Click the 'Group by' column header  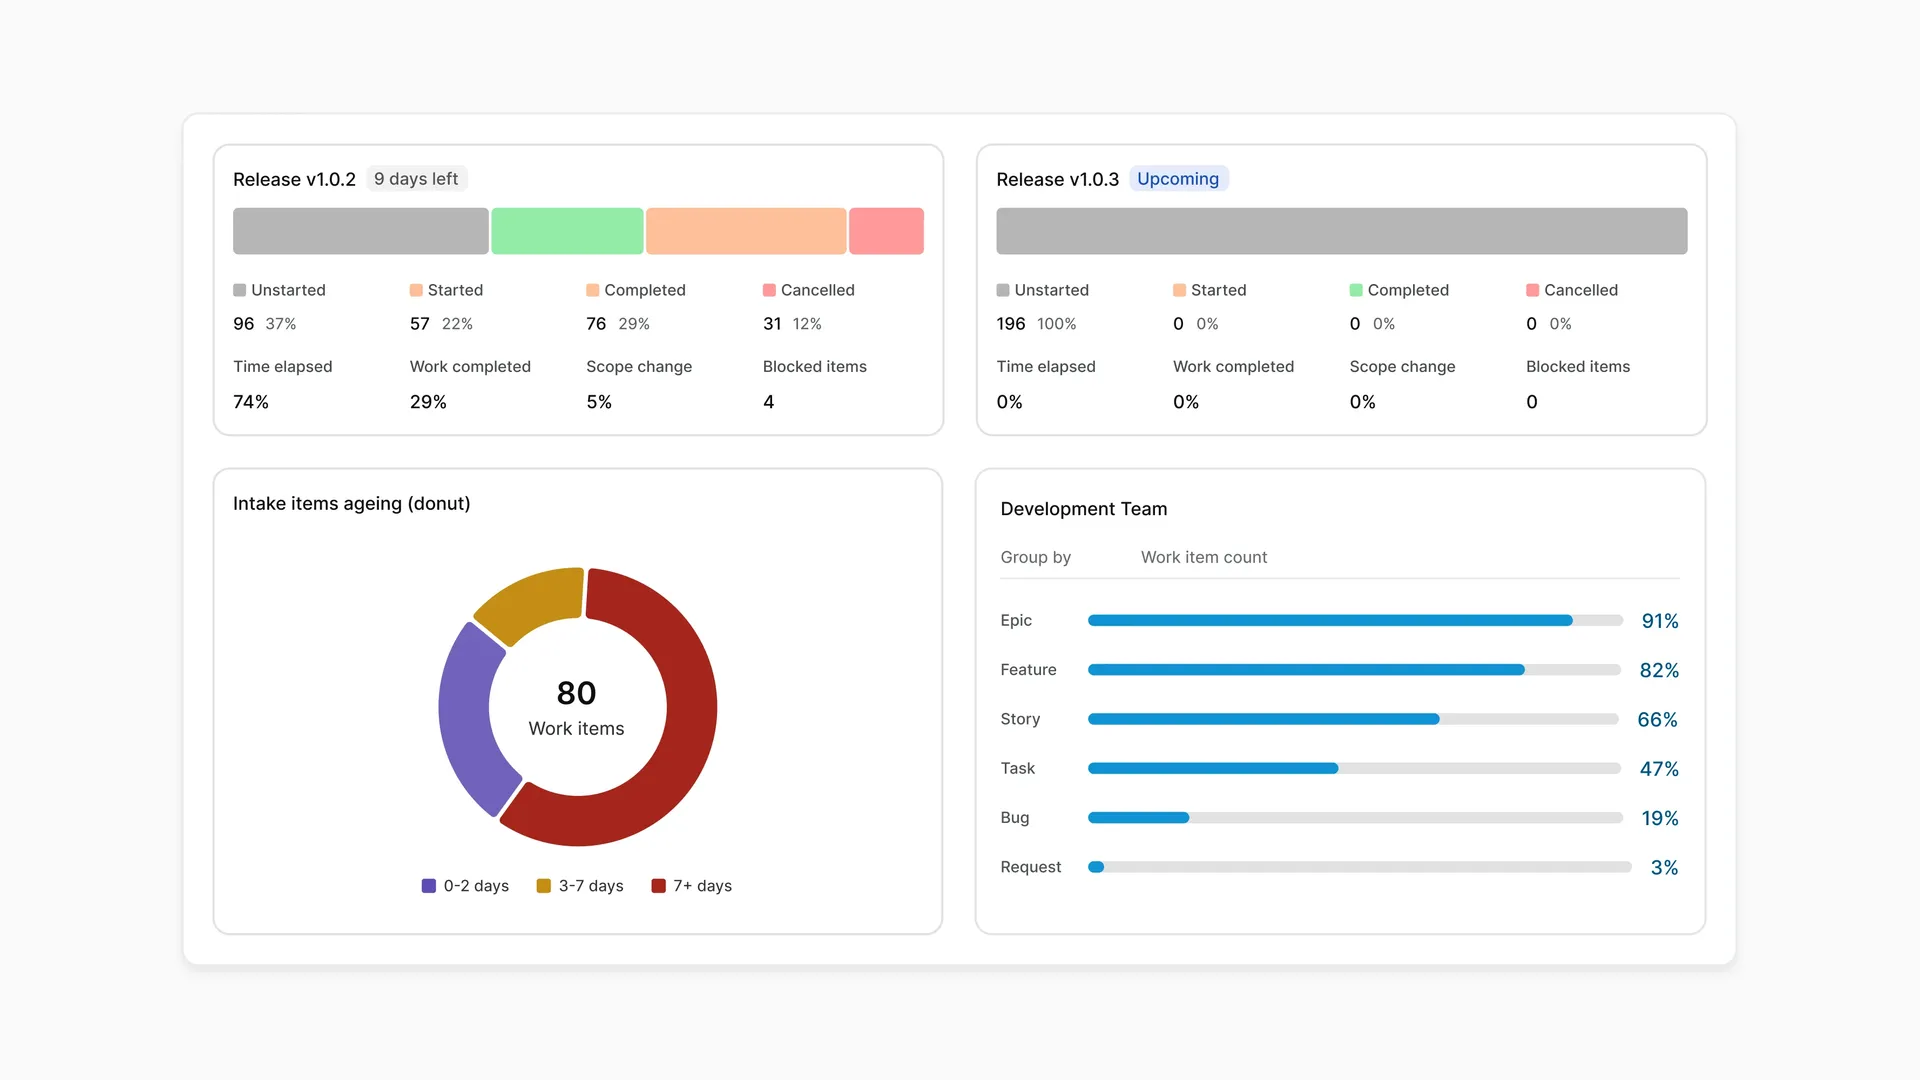point(1035,557)
